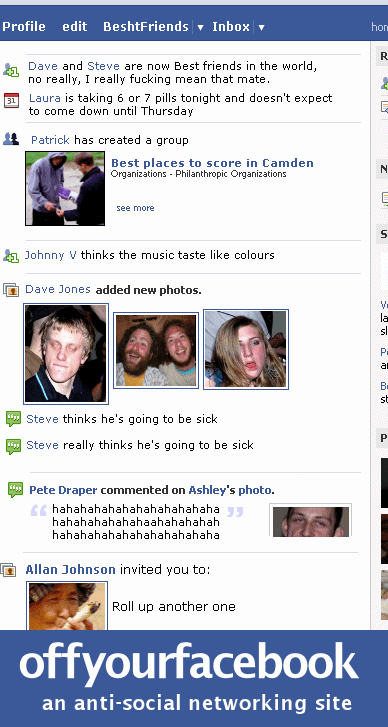Open Allan Johnson's profile link
The height and width of the screenshot is (727, 388).
[70, 569]
